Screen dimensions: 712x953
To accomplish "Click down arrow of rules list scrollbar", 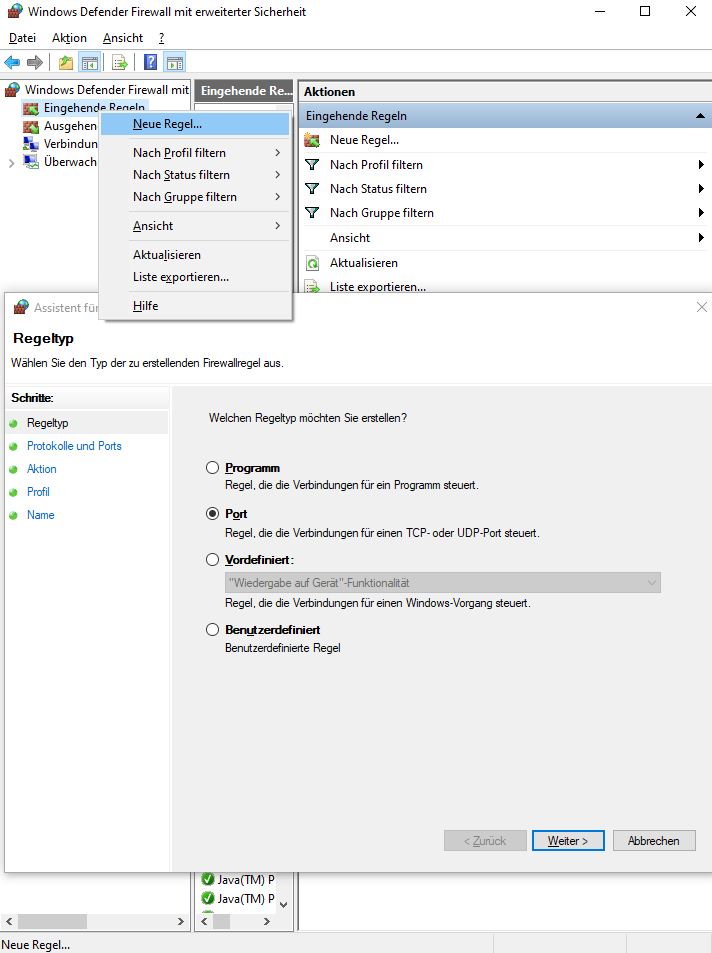I will click(283, 904).
